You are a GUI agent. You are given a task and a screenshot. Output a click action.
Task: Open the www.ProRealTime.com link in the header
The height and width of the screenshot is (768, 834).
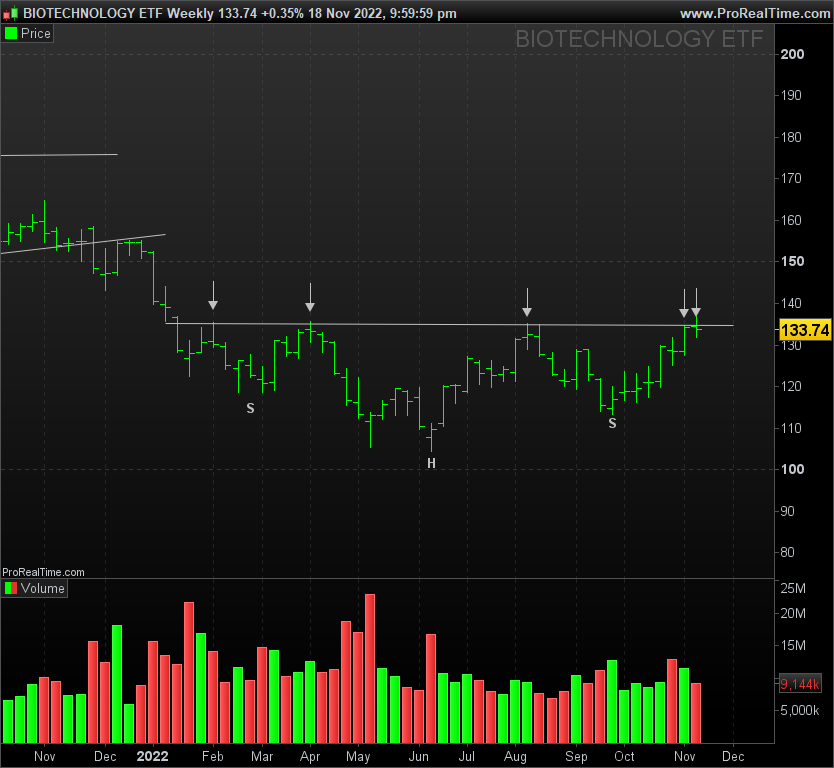(x=755, y=13)
